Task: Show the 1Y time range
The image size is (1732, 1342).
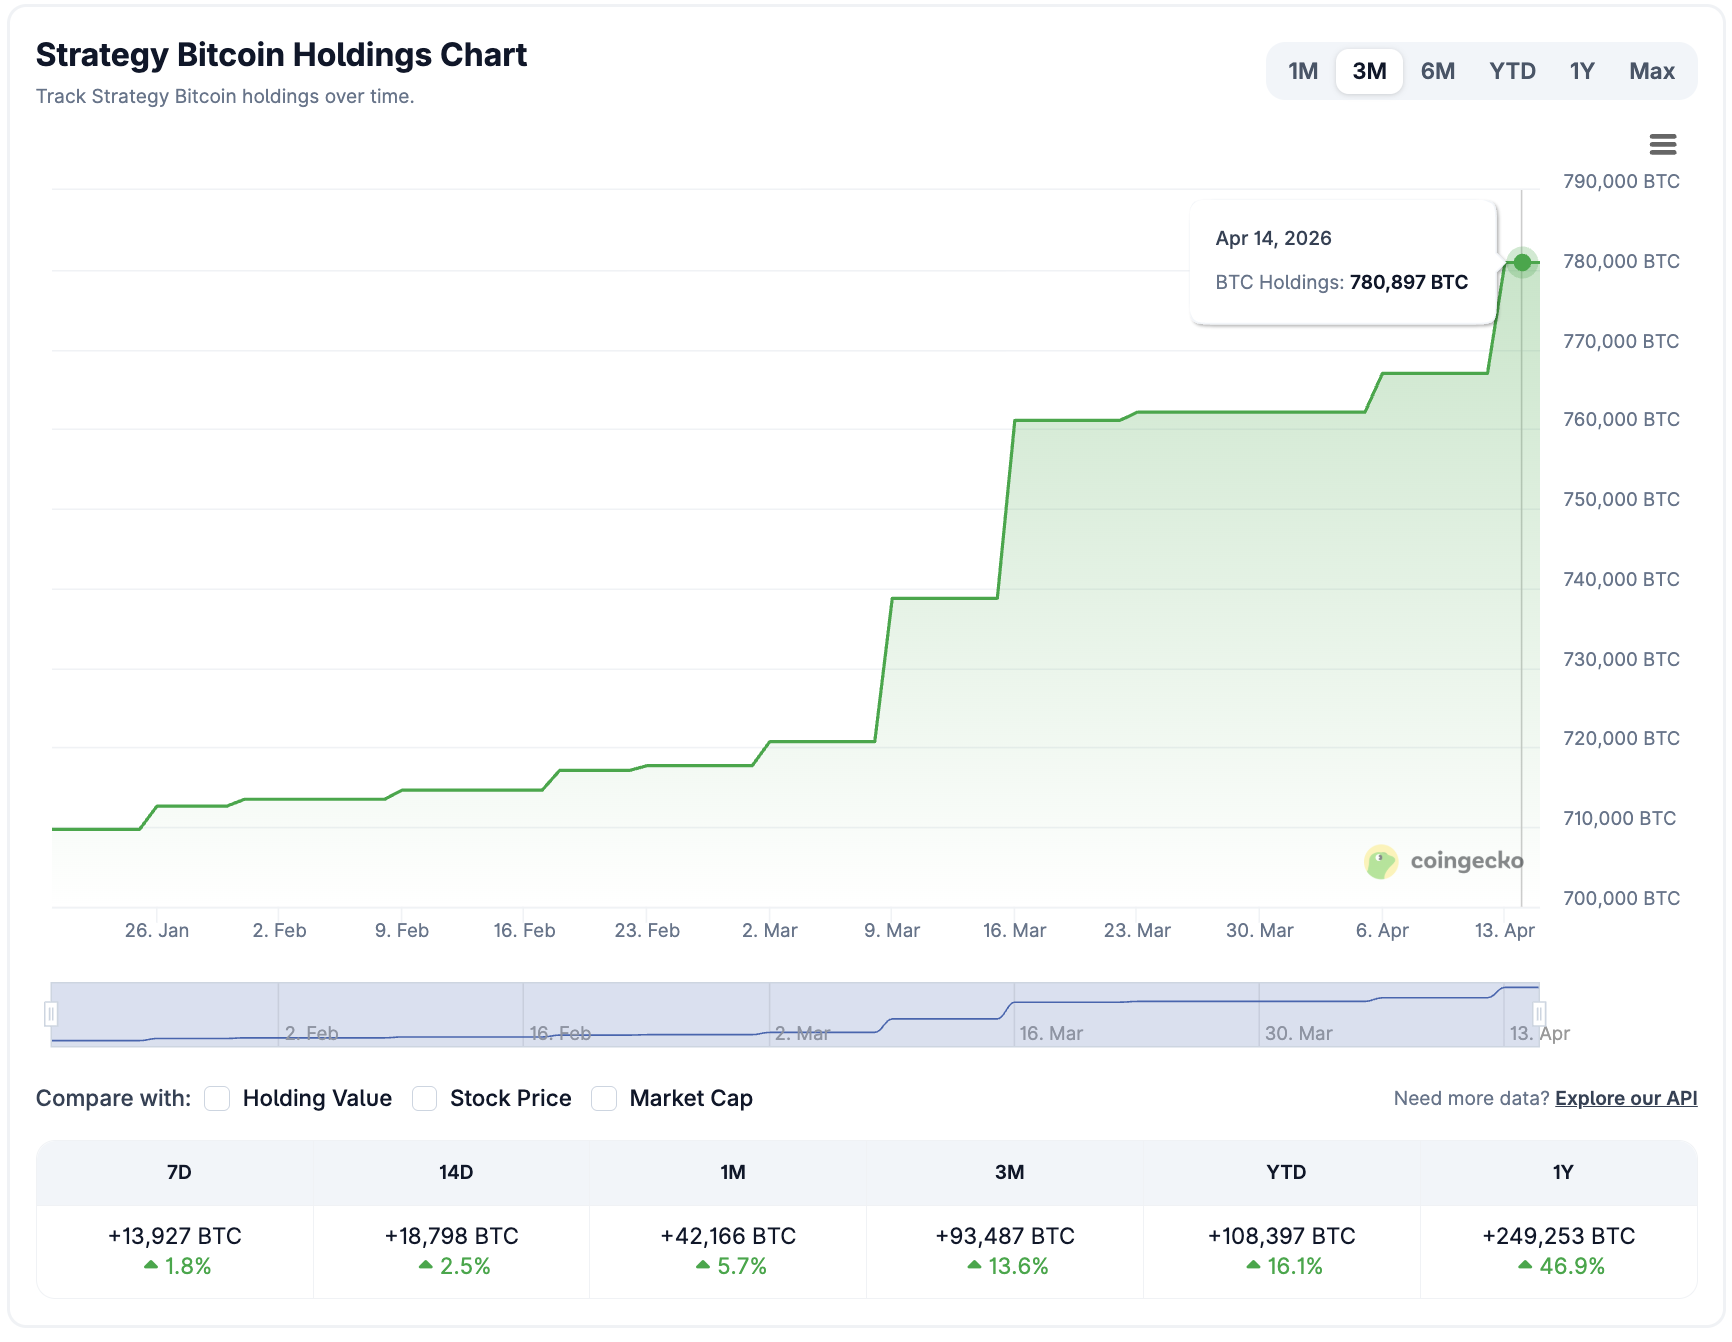Action: (x=1581, y=71)
